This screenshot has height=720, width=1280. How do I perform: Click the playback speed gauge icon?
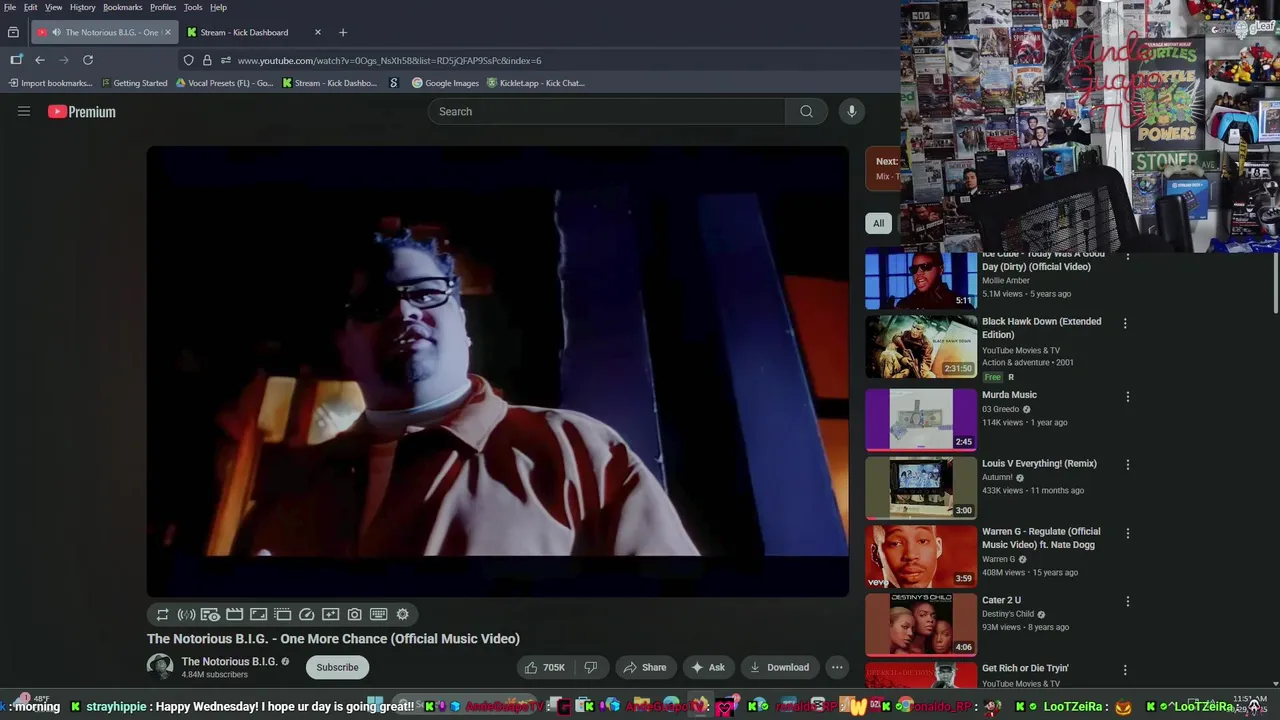306,615
